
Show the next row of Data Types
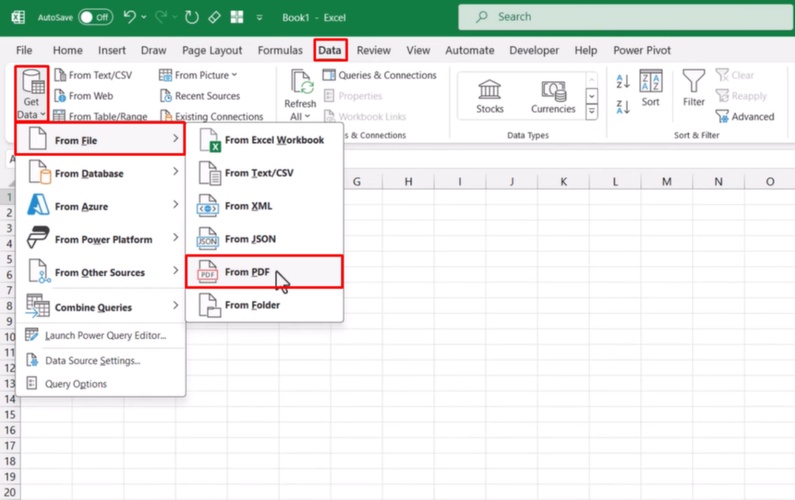[x=592, y=95]
